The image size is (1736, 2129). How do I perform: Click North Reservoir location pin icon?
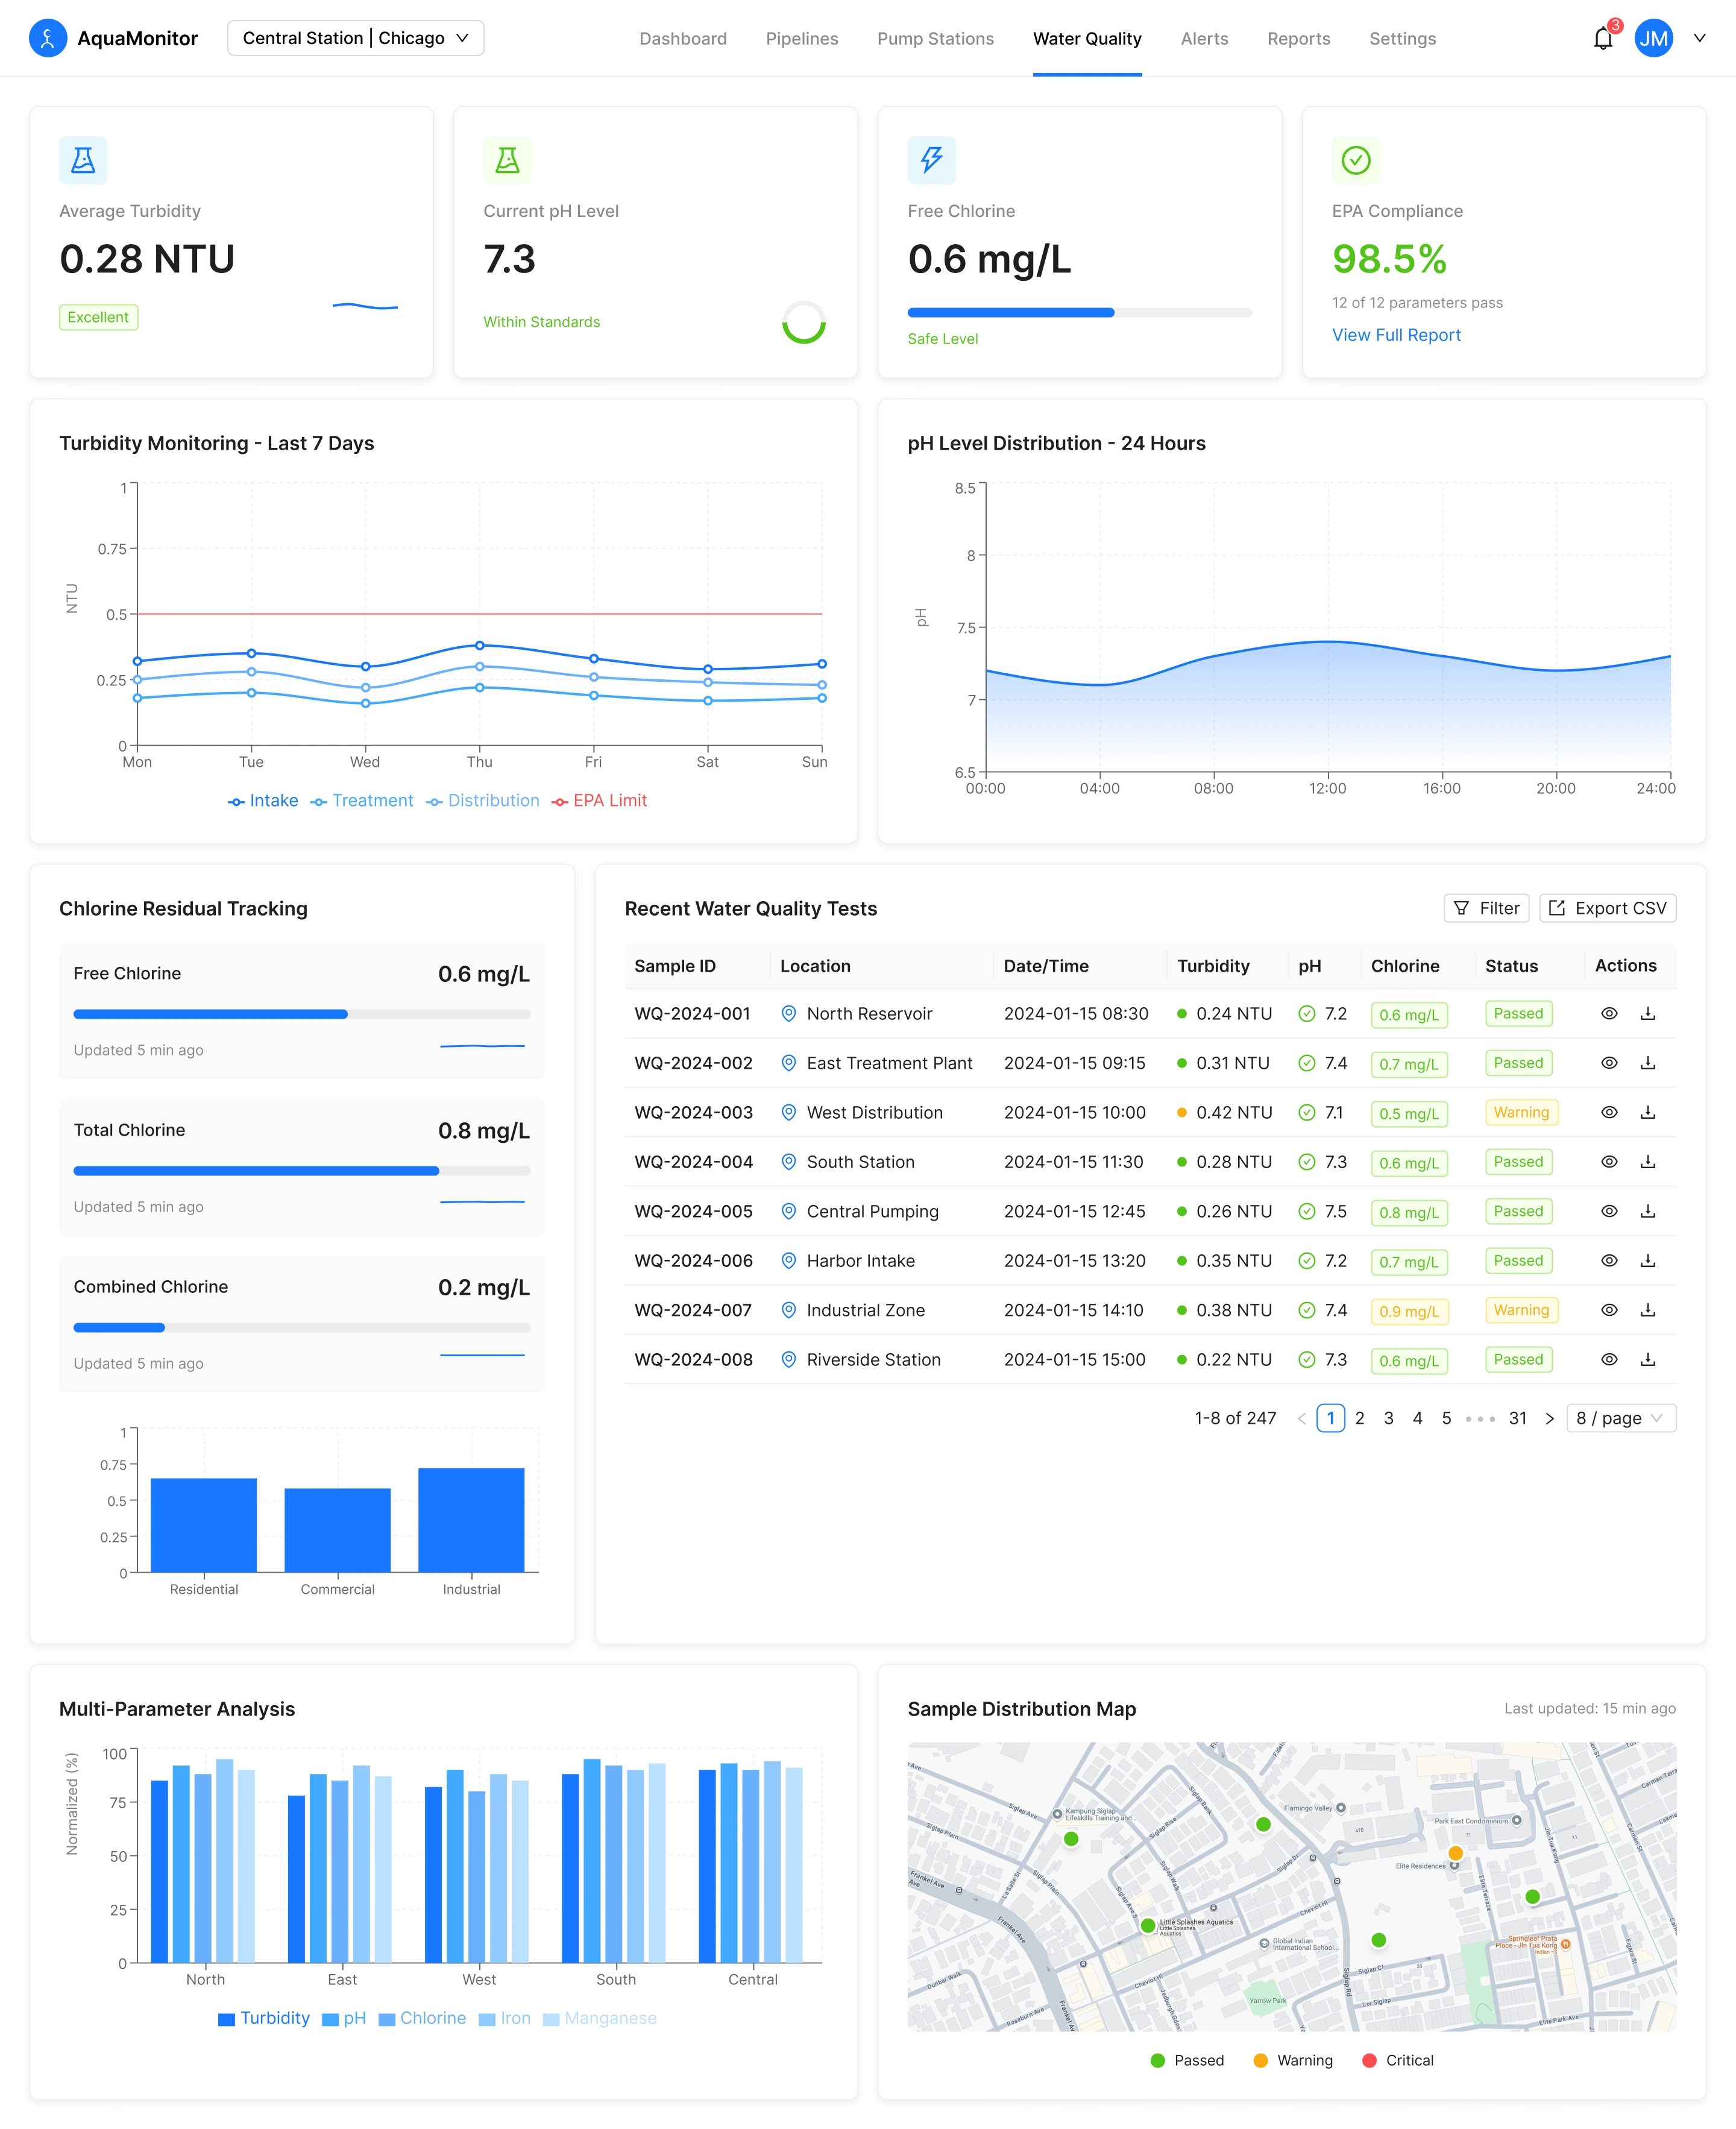[788, 1014]
